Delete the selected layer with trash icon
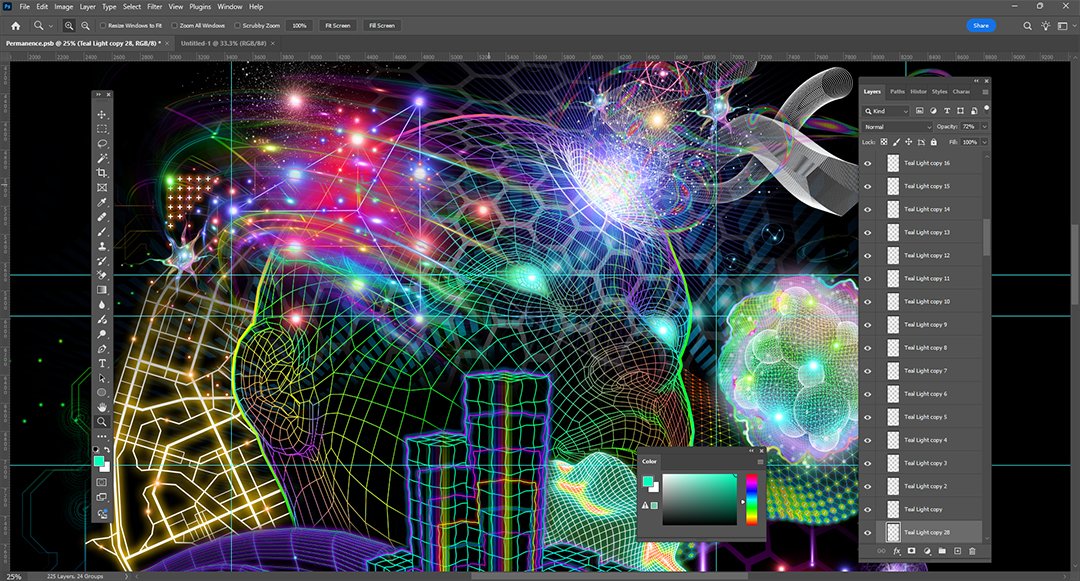Viewport: 1080px width, 581px height. click(x=972, y=551)
